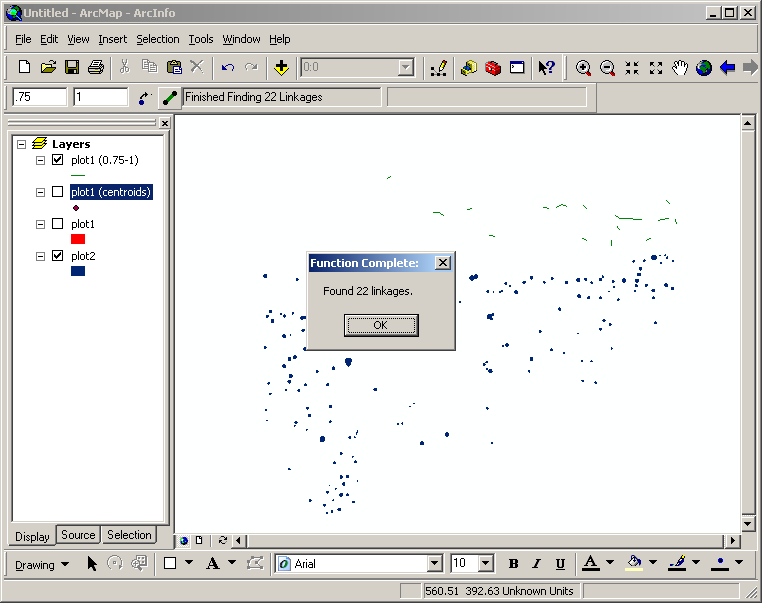Screen dimensions: 762x603
Task: Click the Add Data toolbar icon
Action: click(281, 67)
